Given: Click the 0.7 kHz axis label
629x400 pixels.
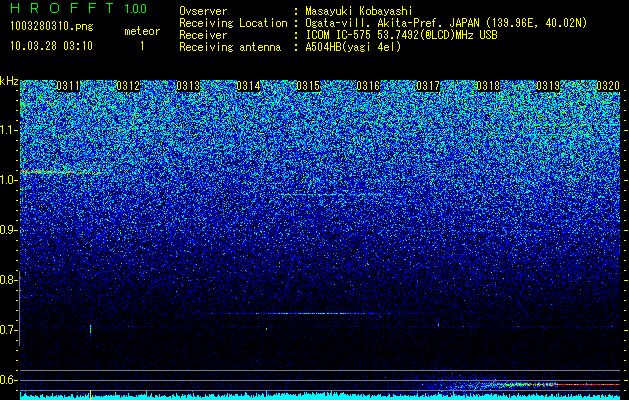Looking at the screenshot, I should 8,330.
